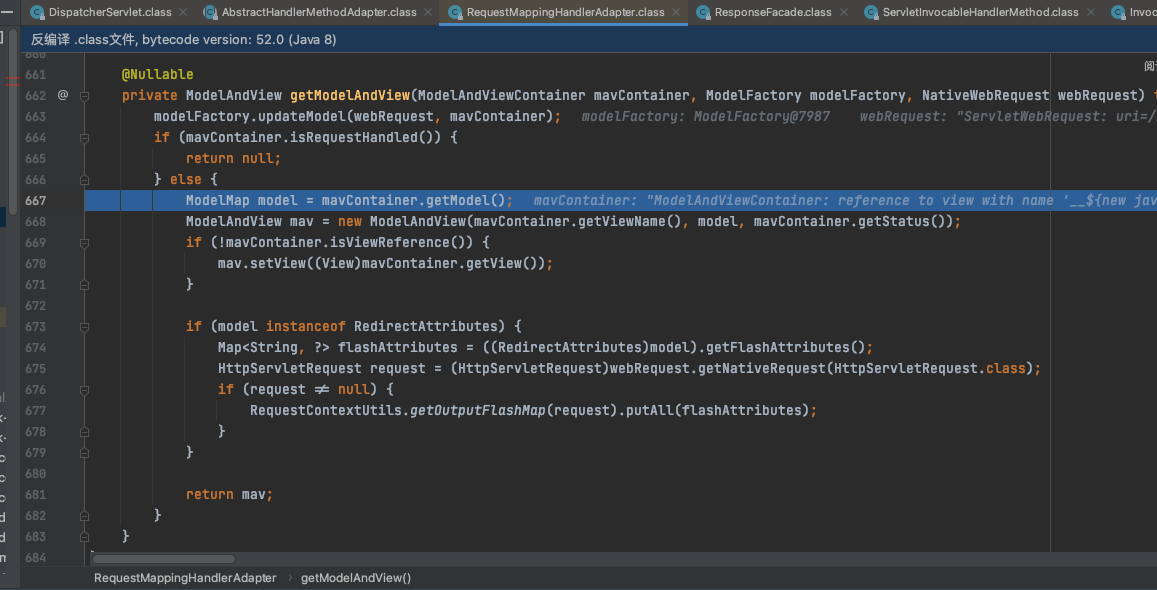Click the RequestMappingHandlerAdapter breadcrumb
1157x590 pixels.
(185, 578)
